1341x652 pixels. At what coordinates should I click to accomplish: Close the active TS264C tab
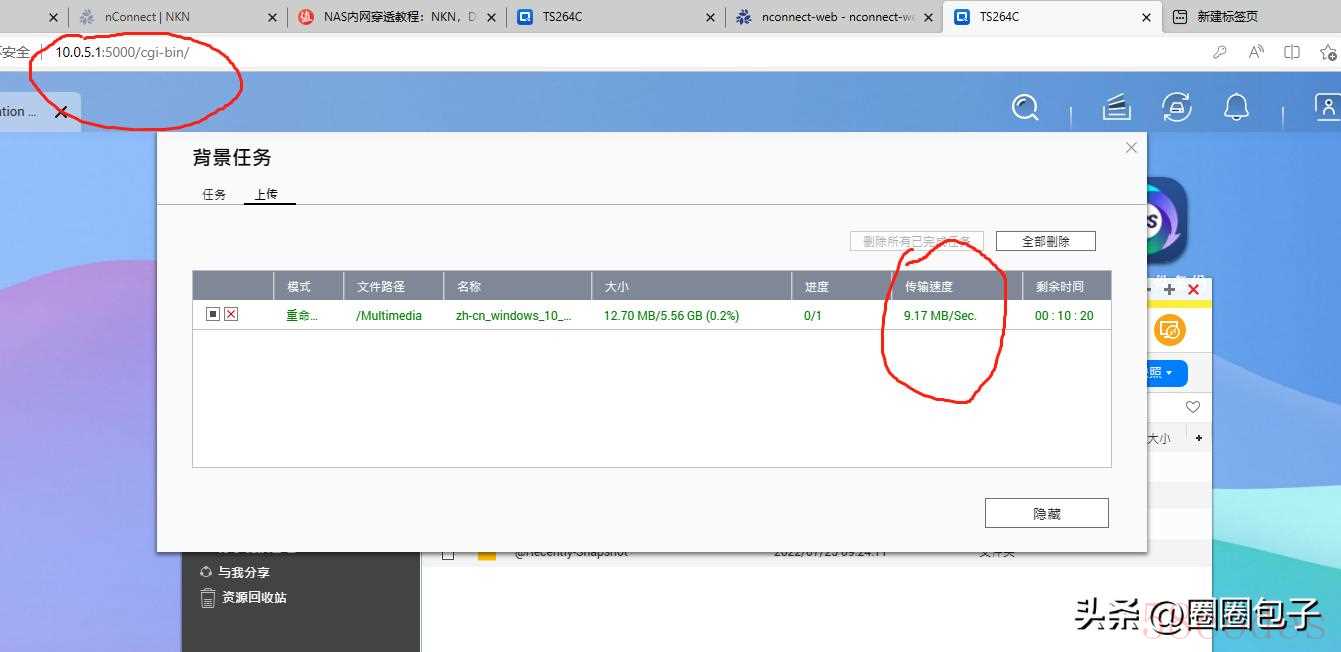(1146, 17)
